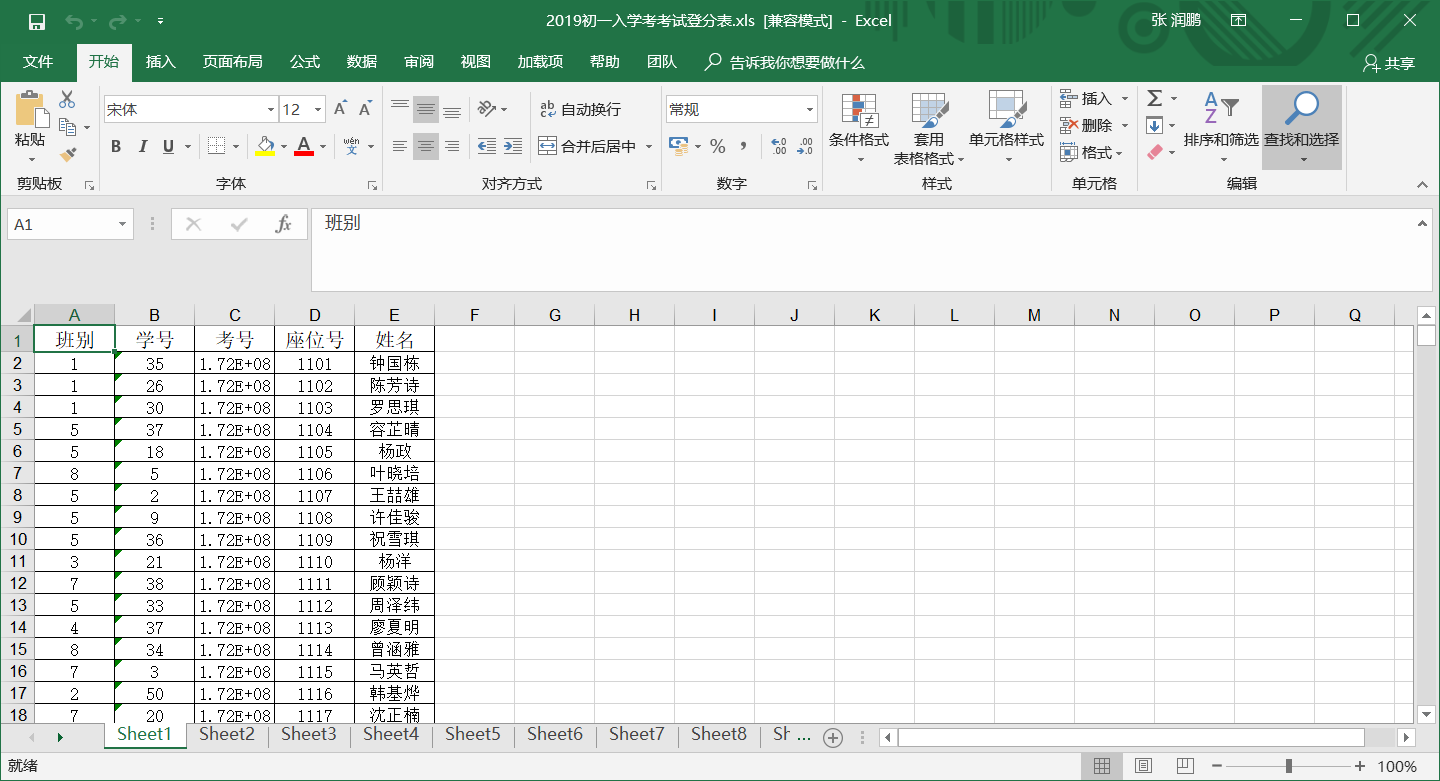Apply percent style format
The height and width of the screenshot is (781, 1440).
(717, 146)
